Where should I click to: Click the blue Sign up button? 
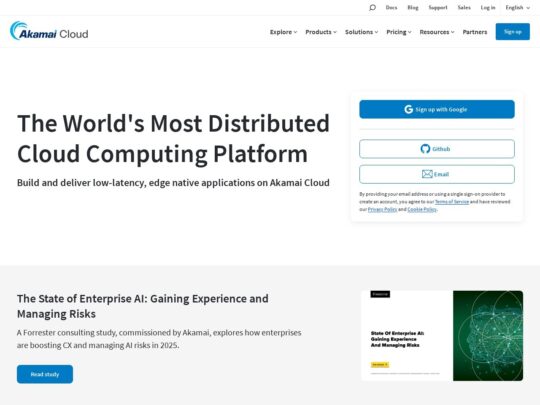coord(512,32)
